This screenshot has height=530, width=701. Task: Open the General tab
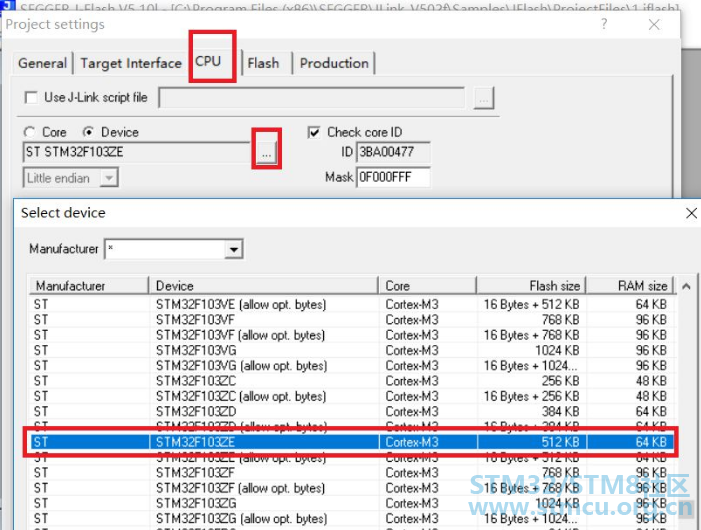[x=42, y=63]
